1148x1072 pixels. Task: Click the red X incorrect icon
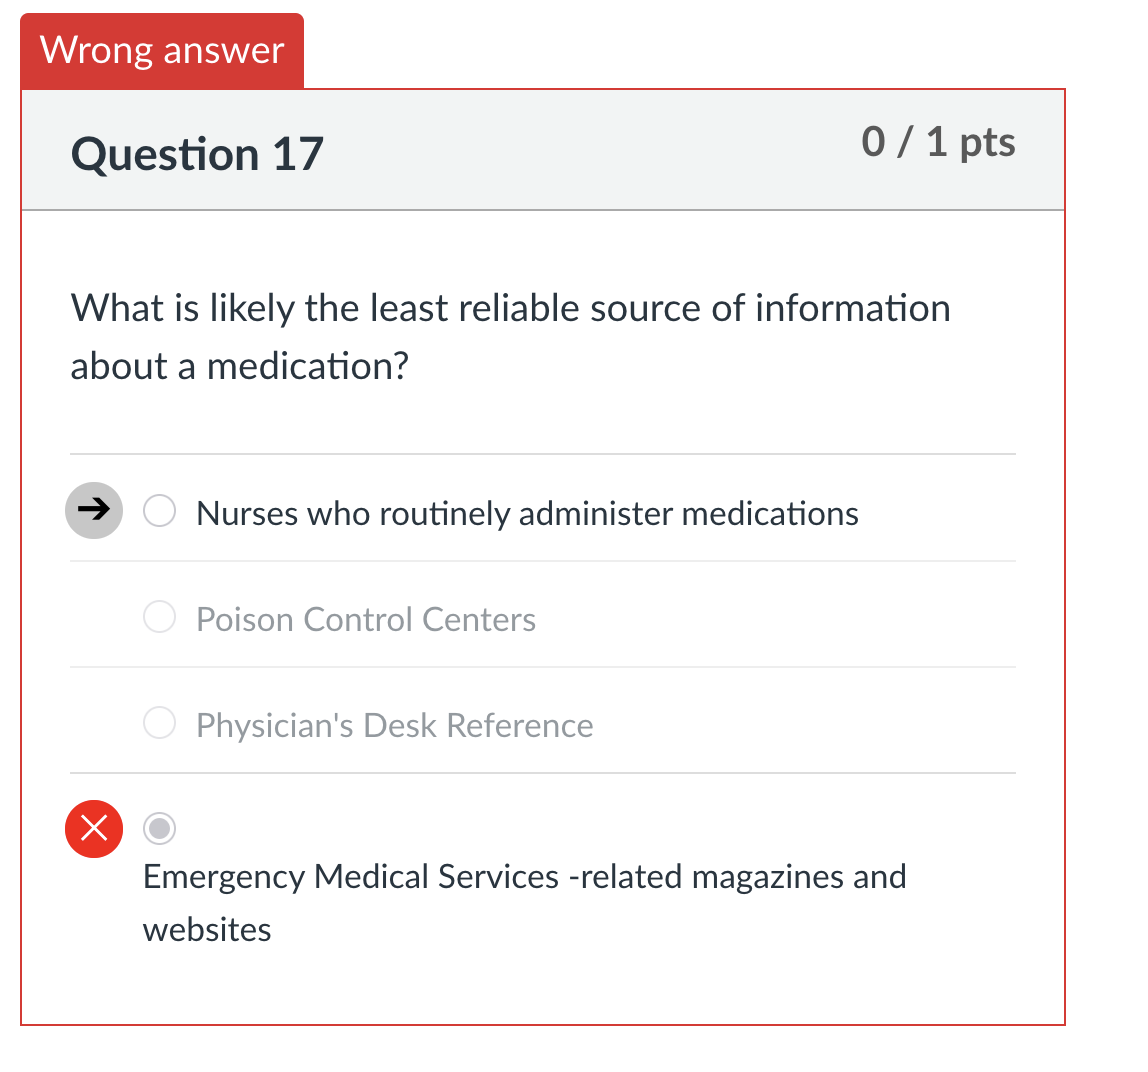(x=94, y=829)
